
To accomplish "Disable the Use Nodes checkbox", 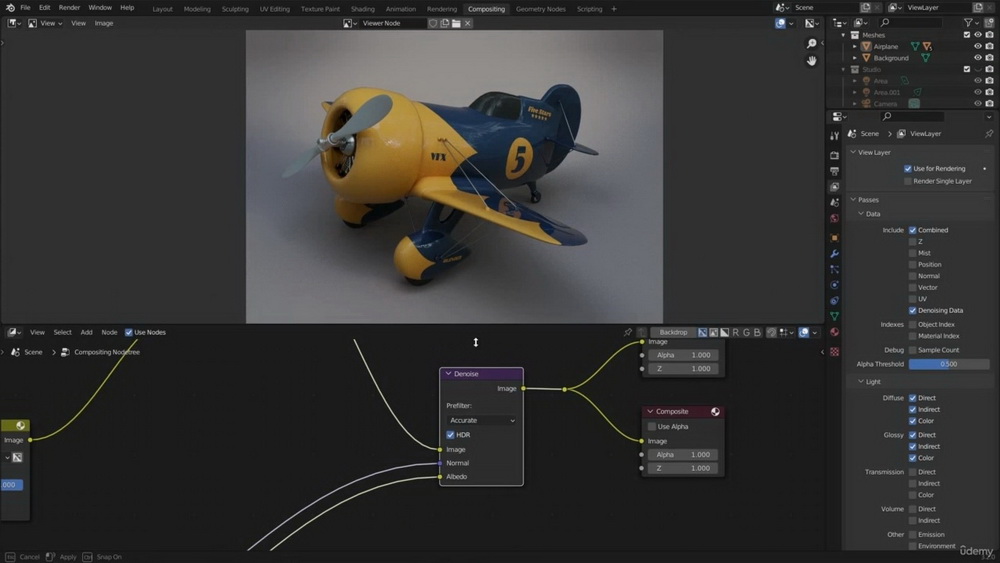I will click(129, 332).
